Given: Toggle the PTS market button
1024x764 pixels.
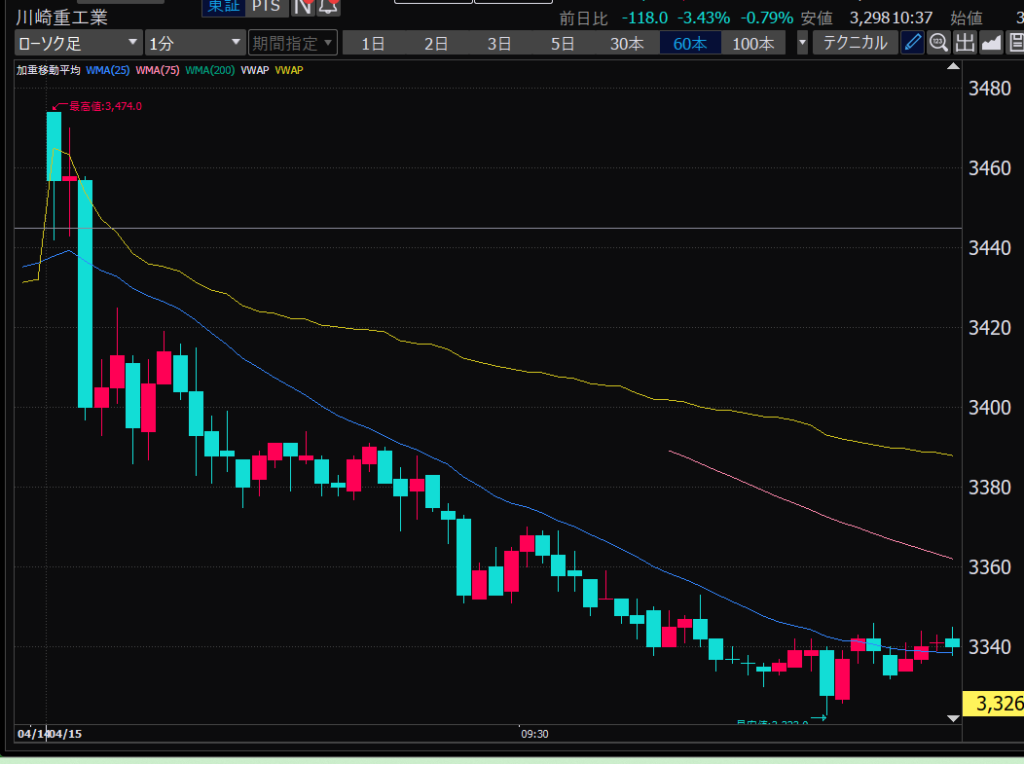Looking at the screenshot, I should pyautogui.click(x=266, y=7).
